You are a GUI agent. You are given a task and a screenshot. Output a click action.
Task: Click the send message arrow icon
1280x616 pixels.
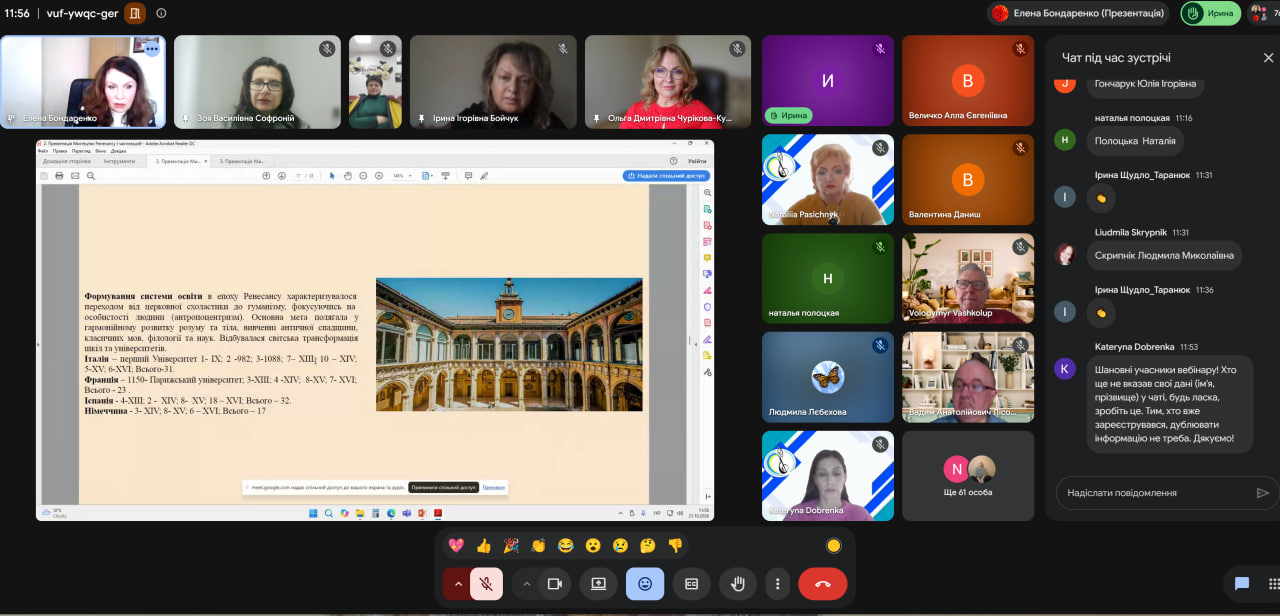(x=1263, y=492)
